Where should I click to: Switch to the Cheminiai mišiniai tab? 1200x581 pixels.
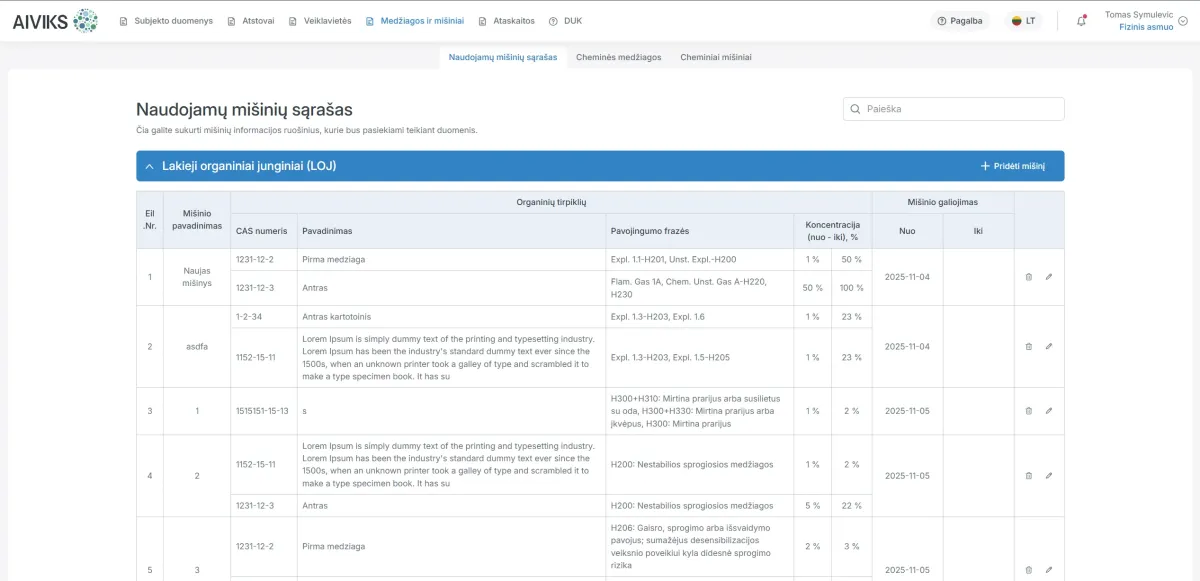coord(716,58)
